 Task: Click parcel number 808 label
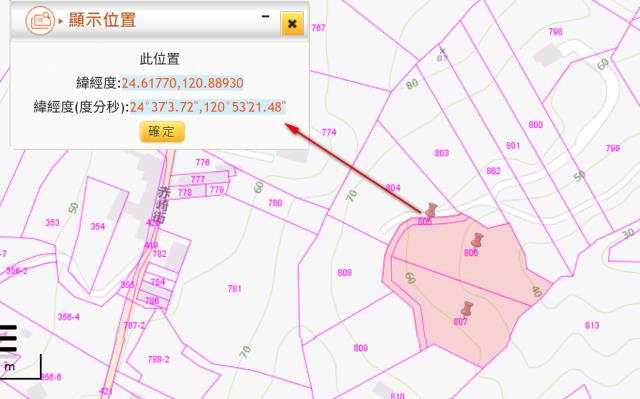pyautogui.click(x=345, y=273)
